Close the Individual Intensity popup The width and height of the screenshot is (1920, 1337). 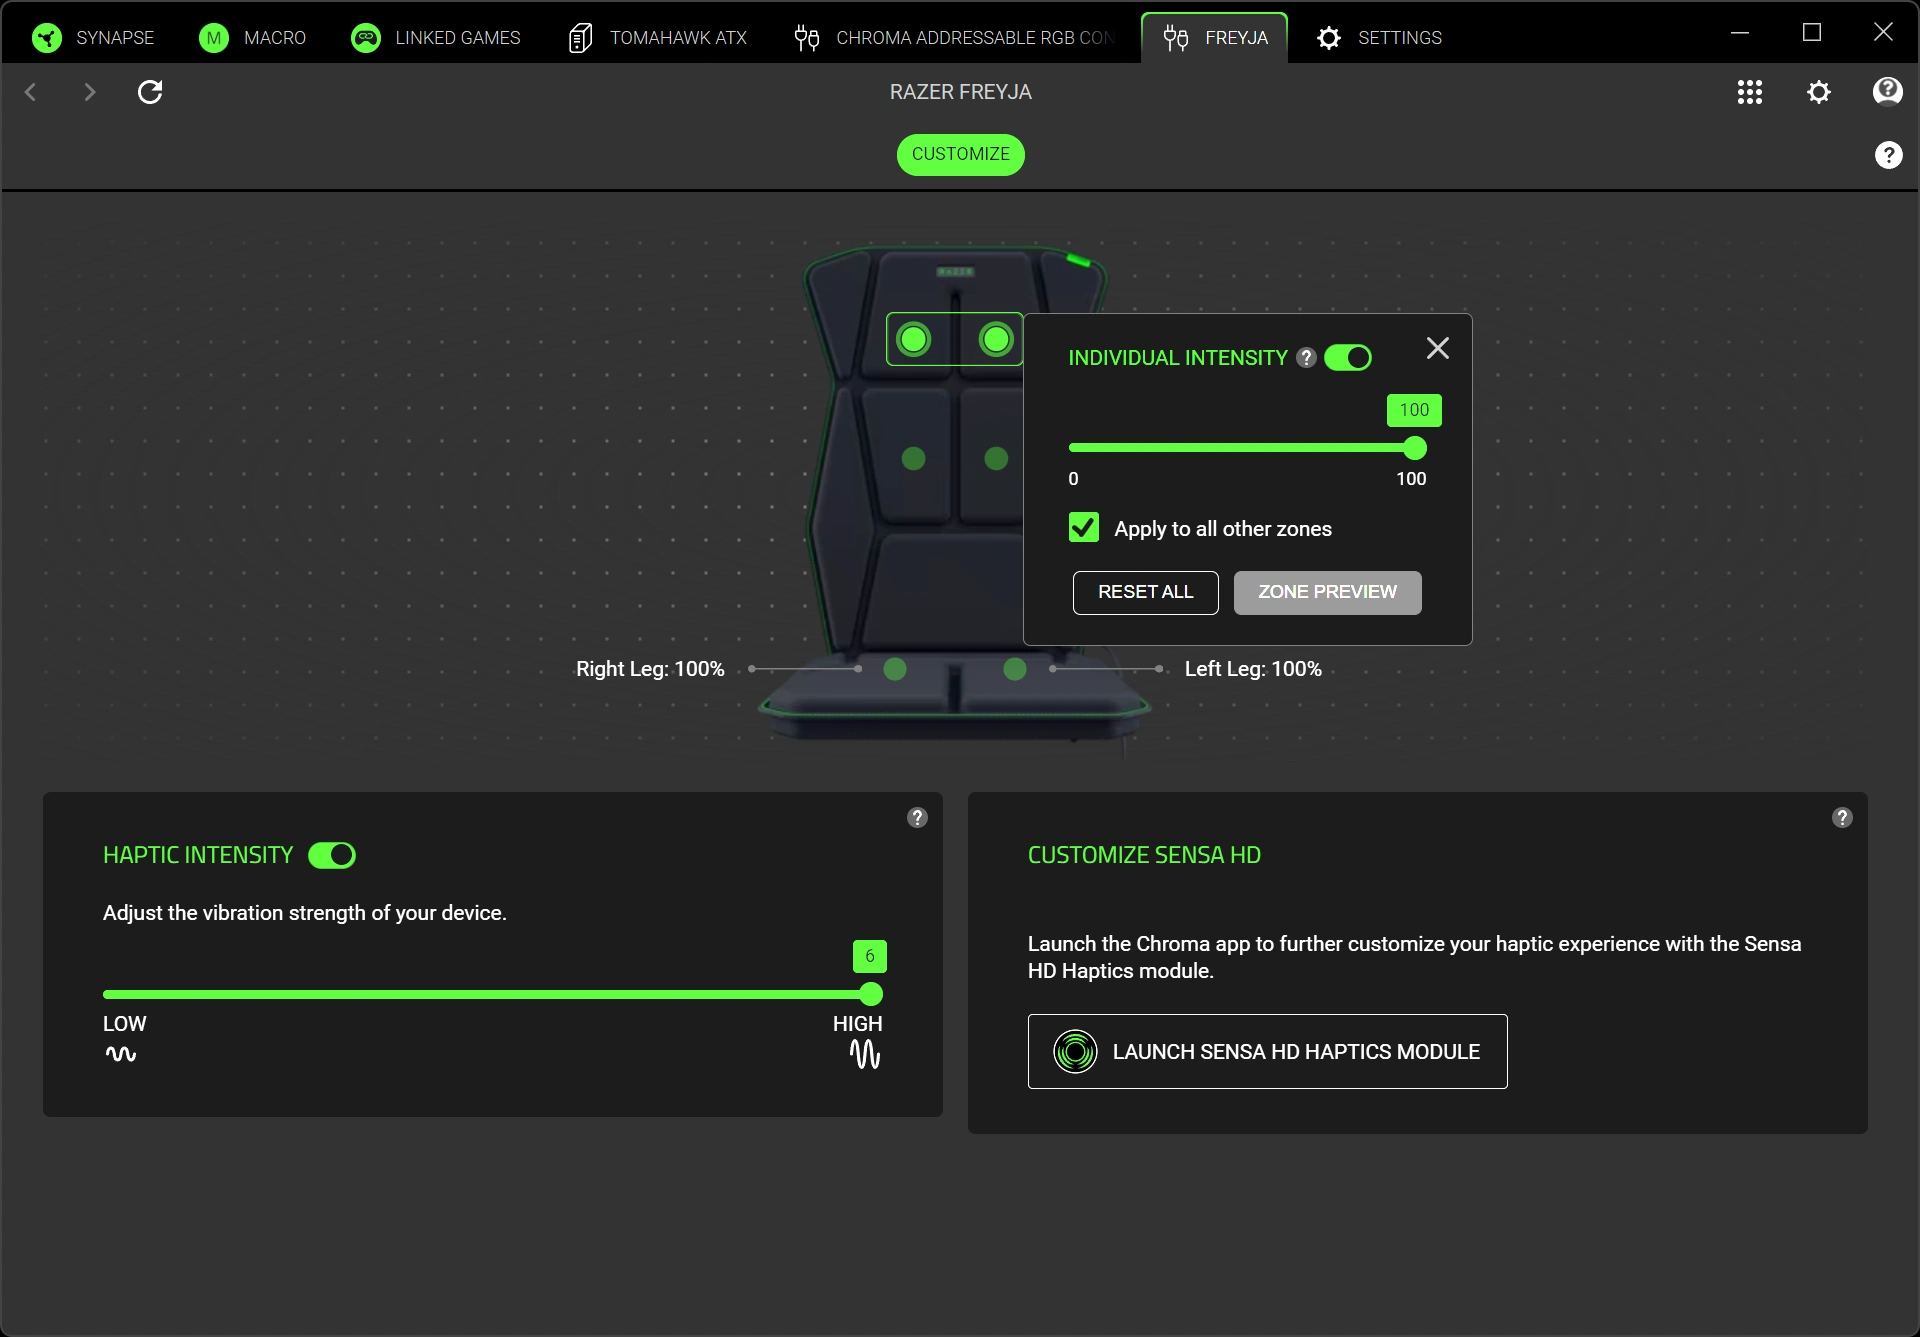coord(1437,348)
